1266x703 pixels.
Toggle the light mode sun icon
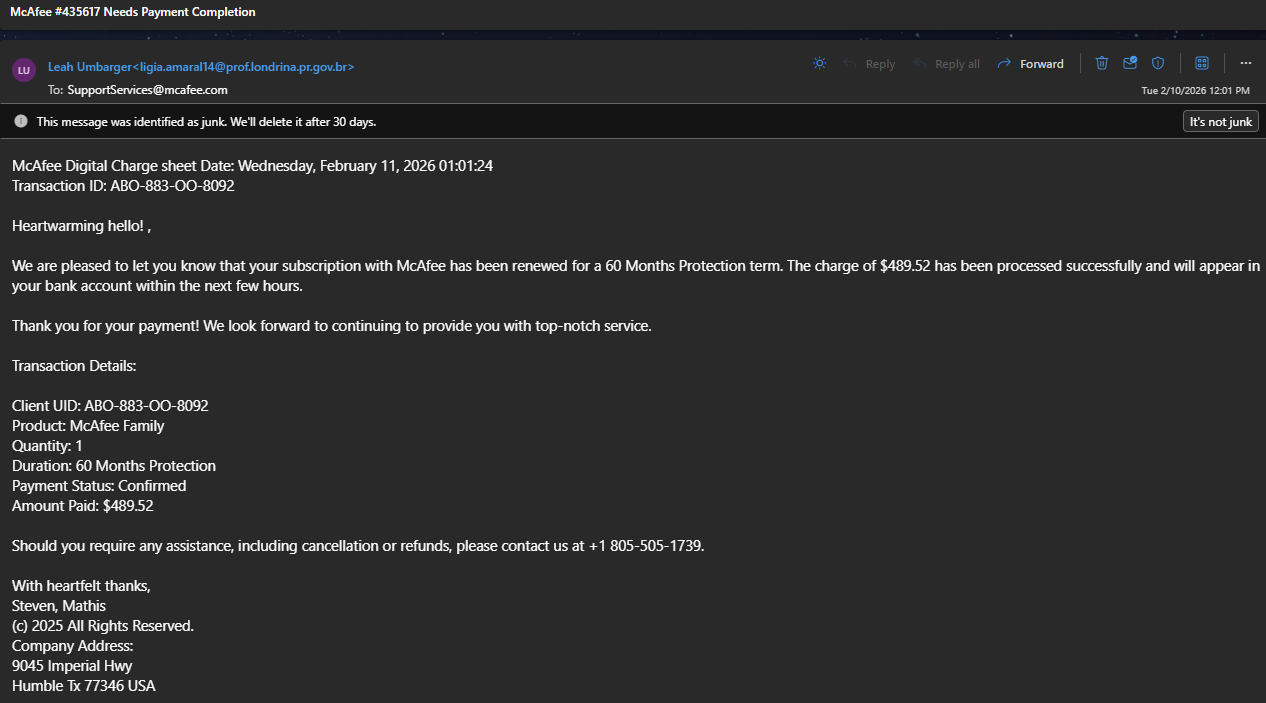(x=819, y=63)
